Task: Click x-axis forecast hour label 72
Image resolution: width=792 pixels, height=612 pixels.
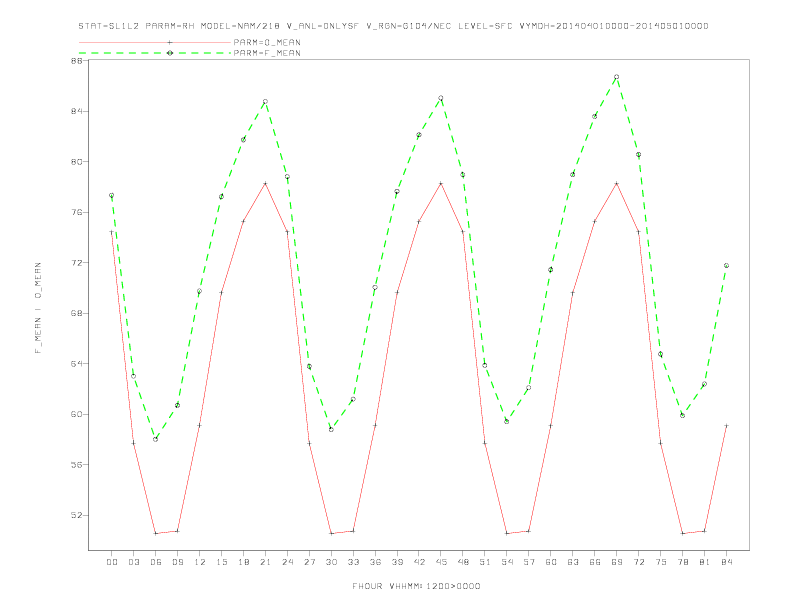Action: [x=638, y=562]
